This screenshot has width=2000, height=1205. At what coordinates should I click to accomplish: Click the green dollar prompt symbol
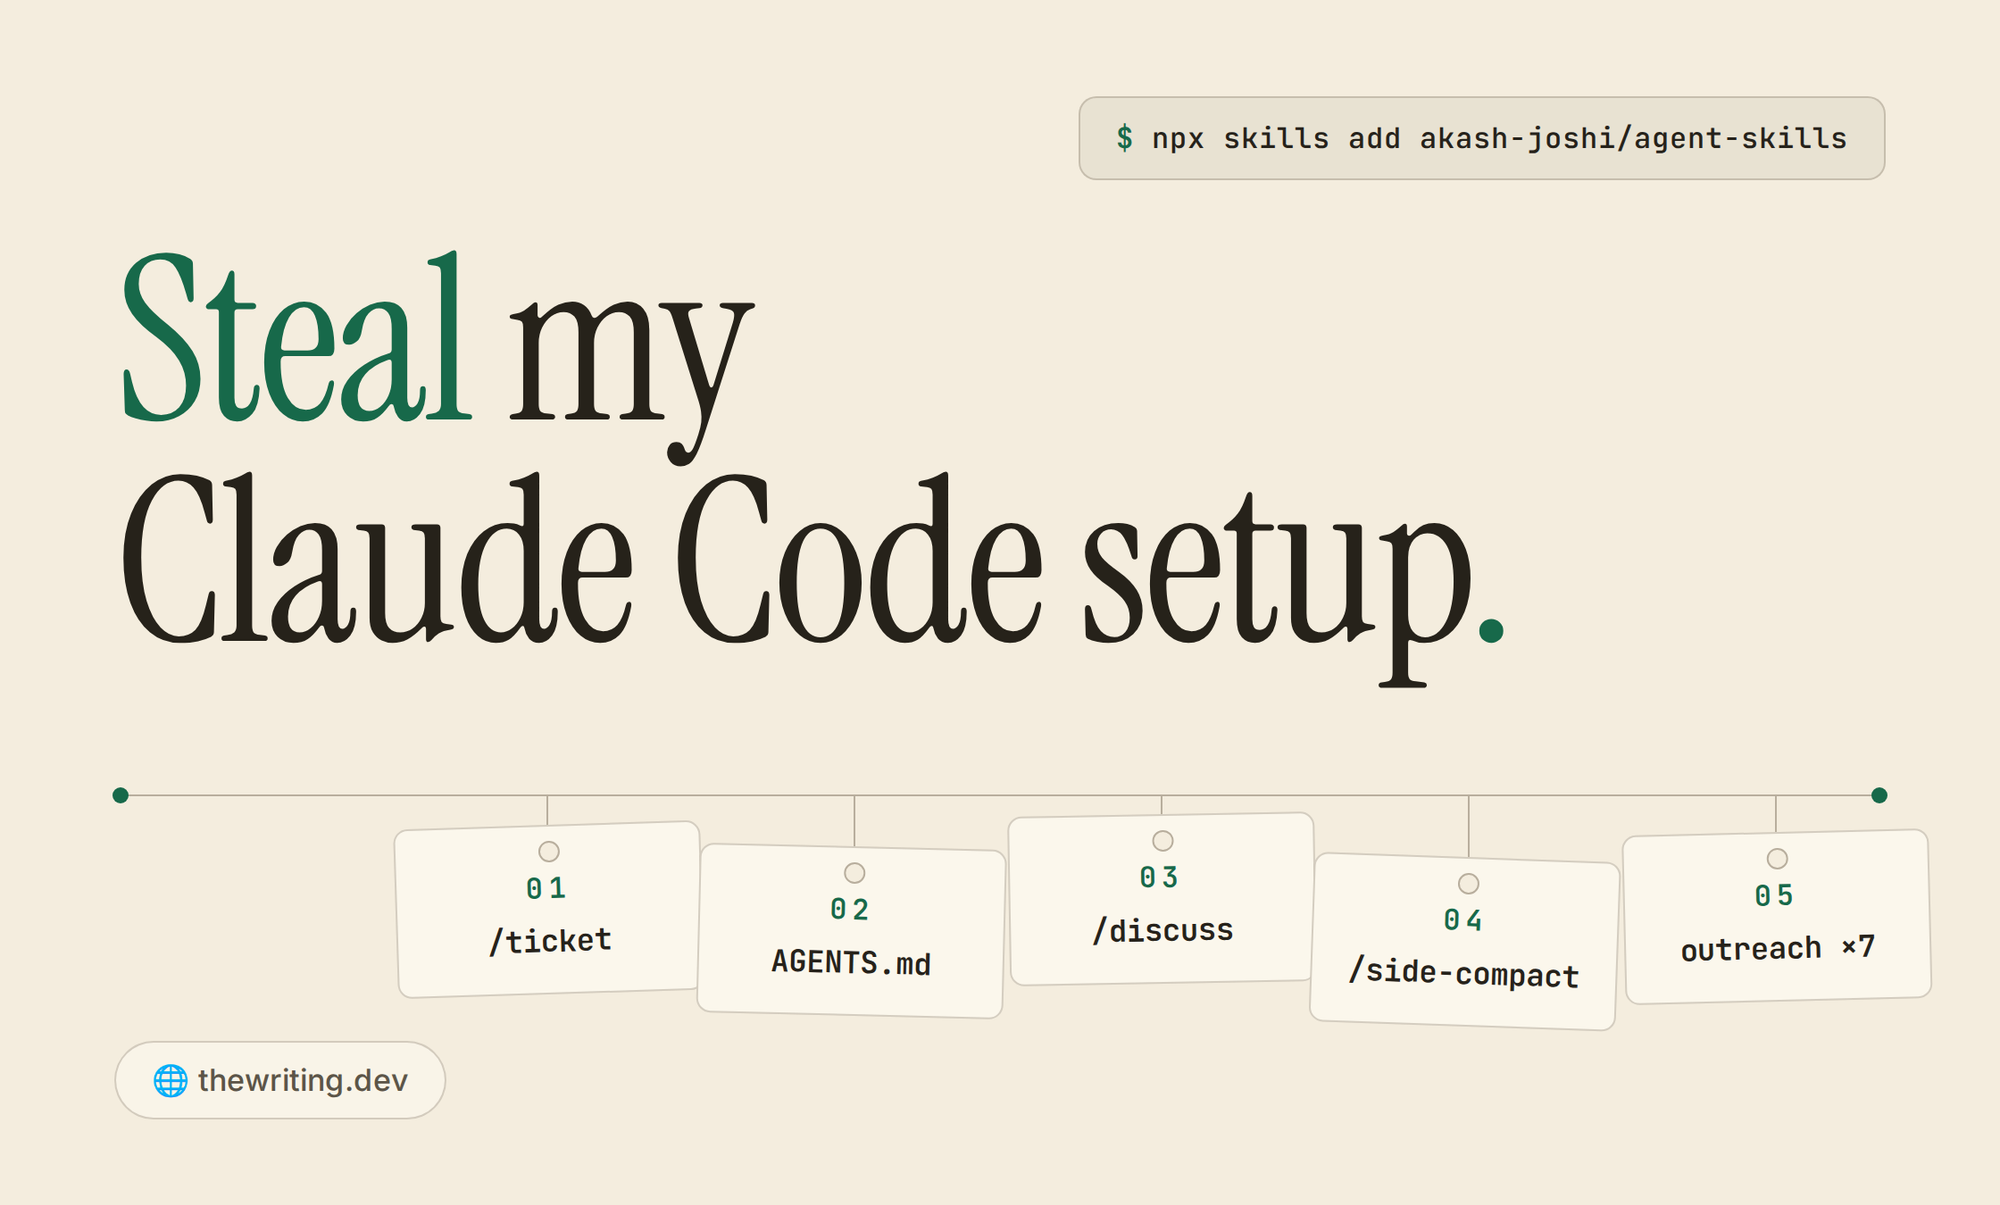click(x=1125, y=138)
